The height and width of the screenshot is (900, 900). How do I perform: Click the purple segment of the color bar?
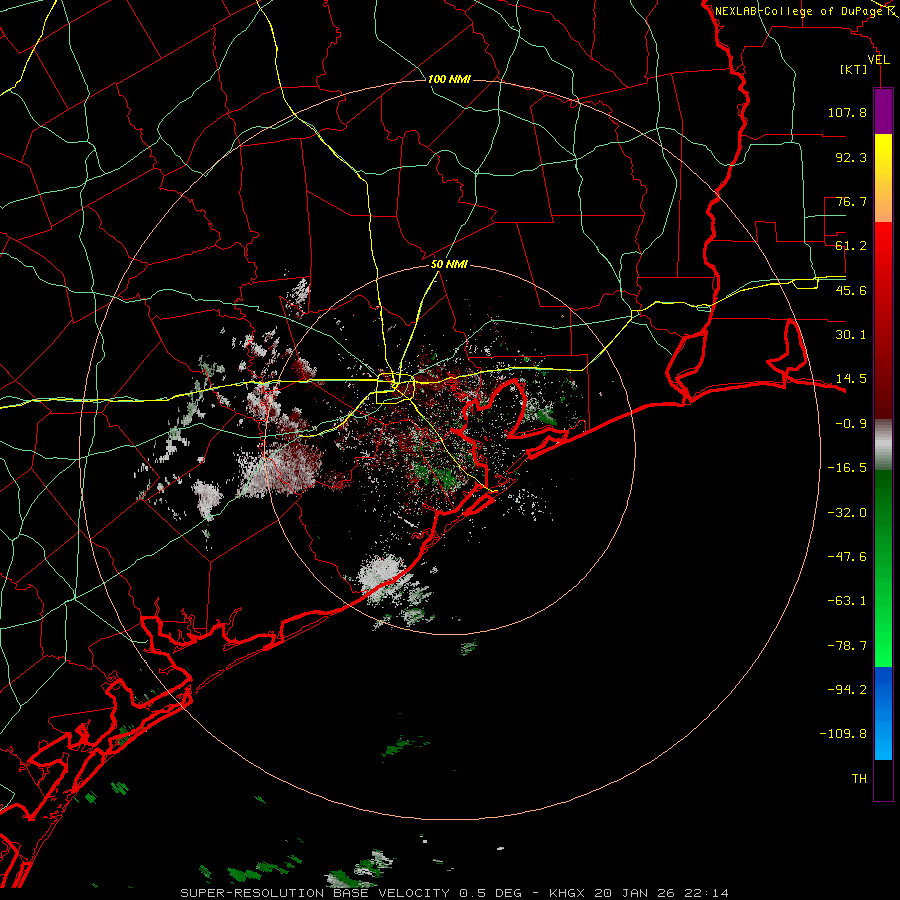(x=883, y=112)
